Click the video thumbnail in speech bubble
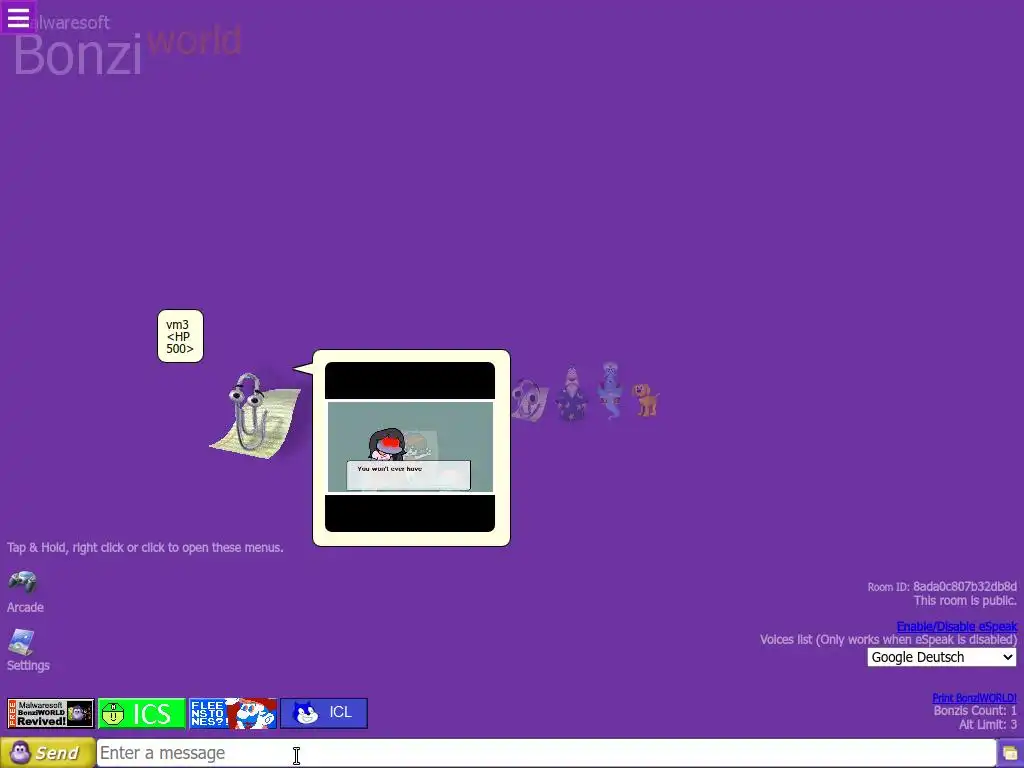1024x768 pixels. (x=410, y=447)
